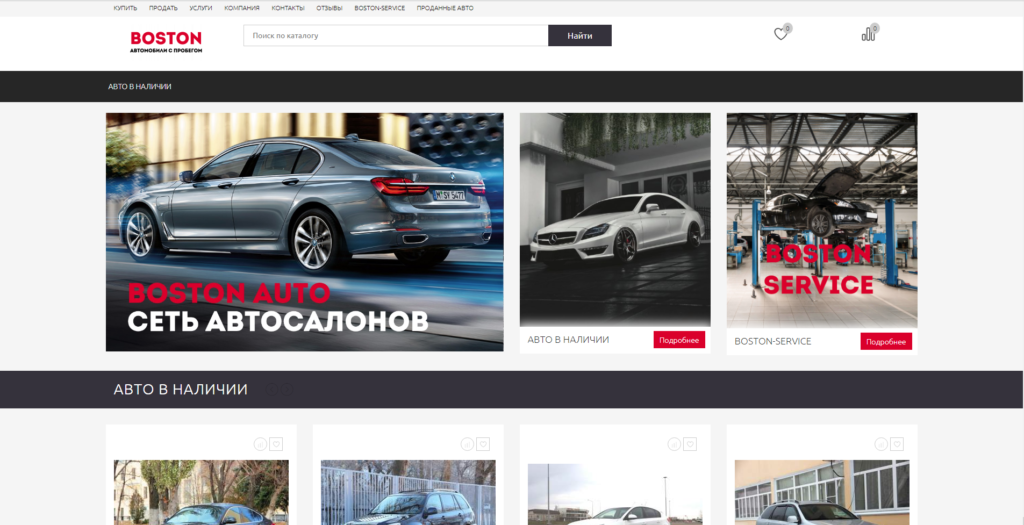1024x525 pixels.
Task: Show previous cars in the АВТО В НАЛИЧИИ carousel
Action: coord(272,390)
